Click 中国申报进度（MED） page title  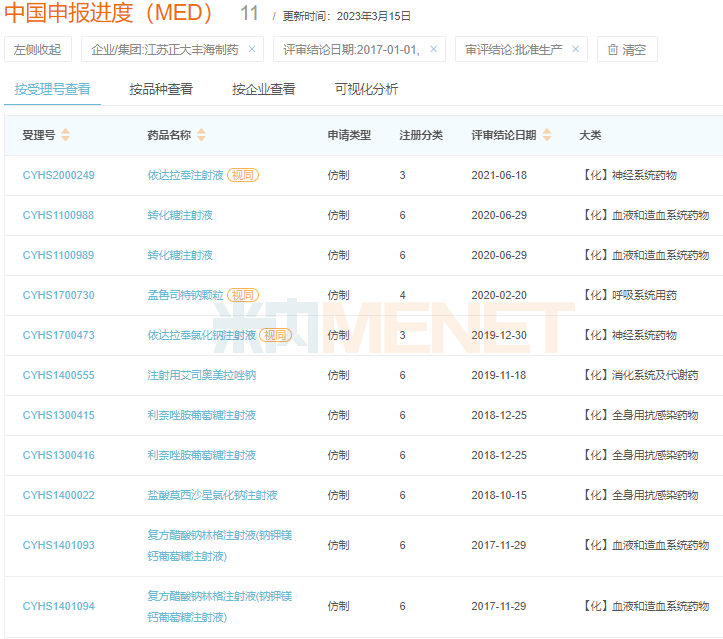pos(108,13)
